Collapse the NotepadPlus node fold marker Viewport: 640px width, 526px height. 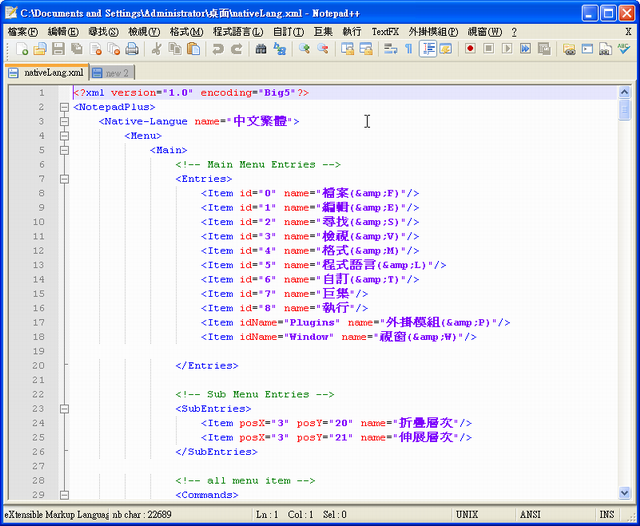pyautogui.click(x=65, y=107)
